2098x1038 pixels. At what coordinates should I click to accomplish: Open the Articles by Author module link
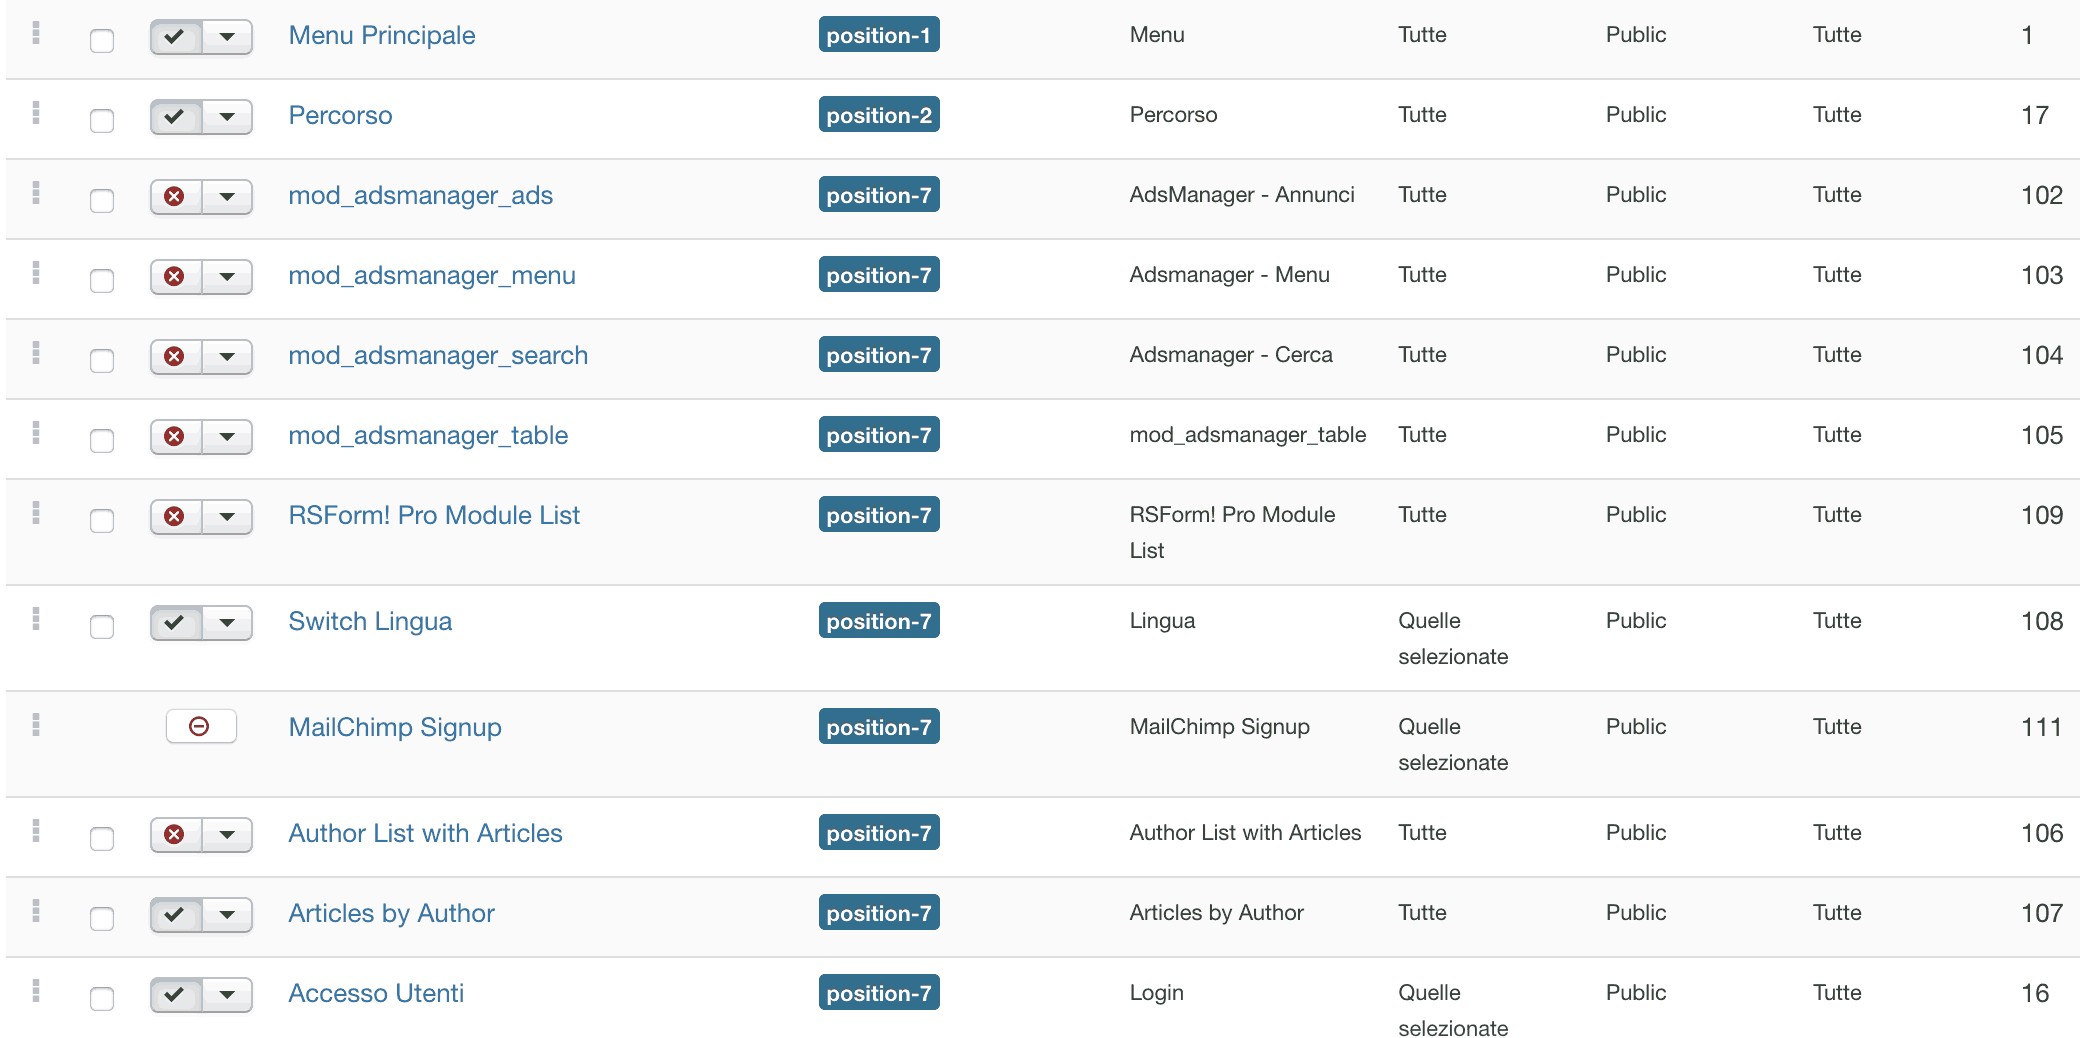[x=391, y=913]
